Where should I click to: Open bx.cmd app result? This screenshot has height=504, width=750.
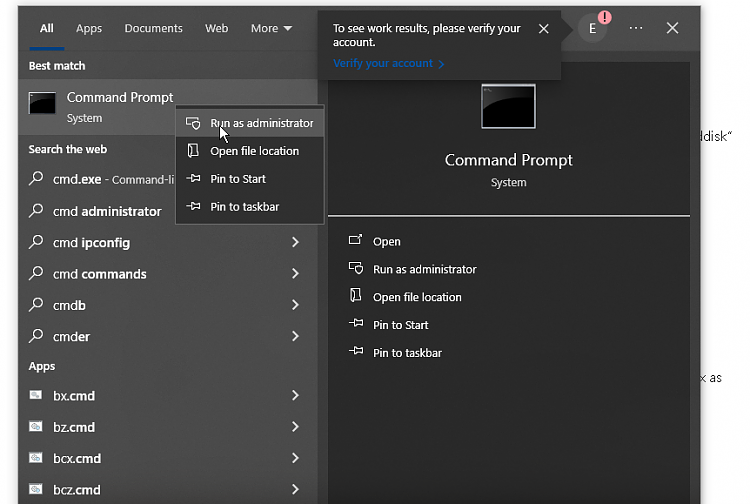pos(168,395)
